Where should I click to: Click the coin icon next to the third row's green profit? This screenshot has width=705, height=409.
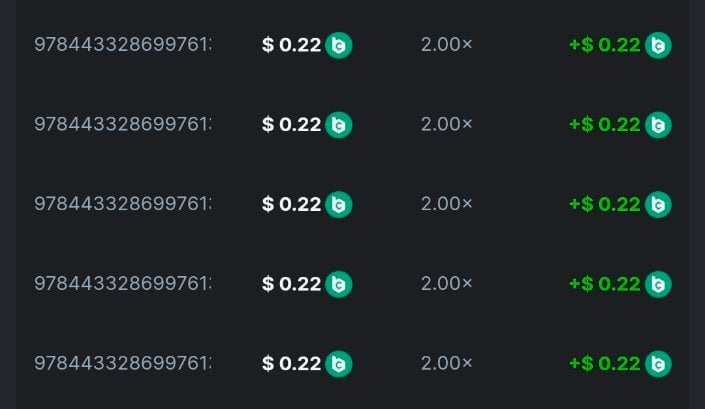[658, 204]
